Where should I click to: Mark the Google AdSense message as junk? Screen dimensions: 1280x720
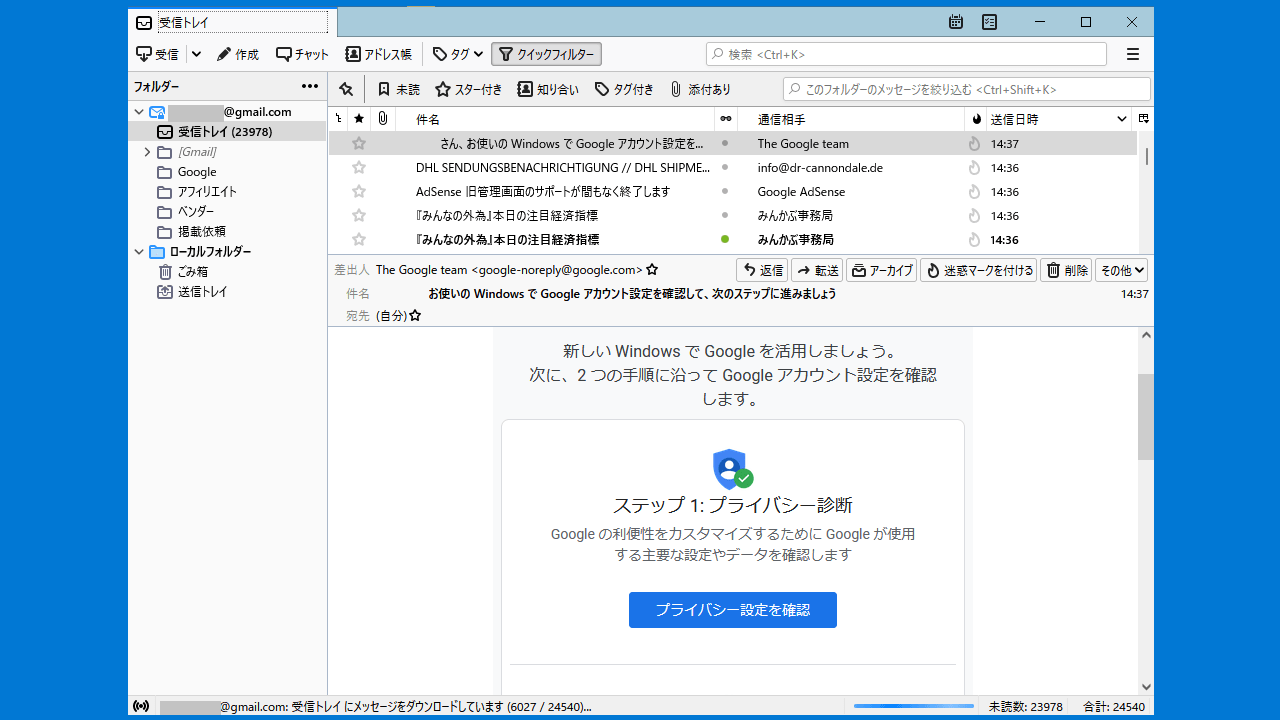tap(975, 191)
